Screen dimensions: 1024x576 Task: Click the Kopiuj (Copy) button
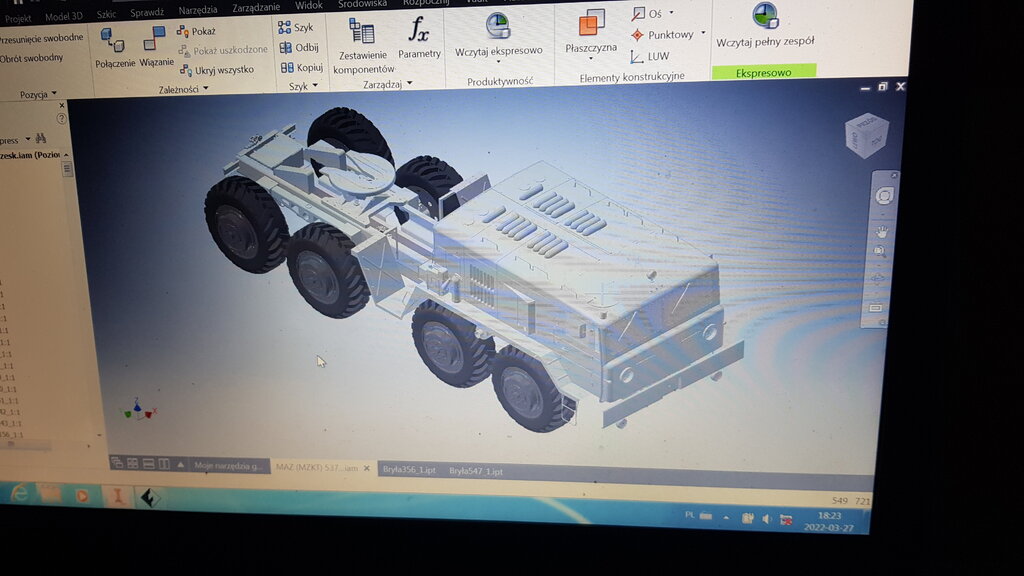pos(300,67)
